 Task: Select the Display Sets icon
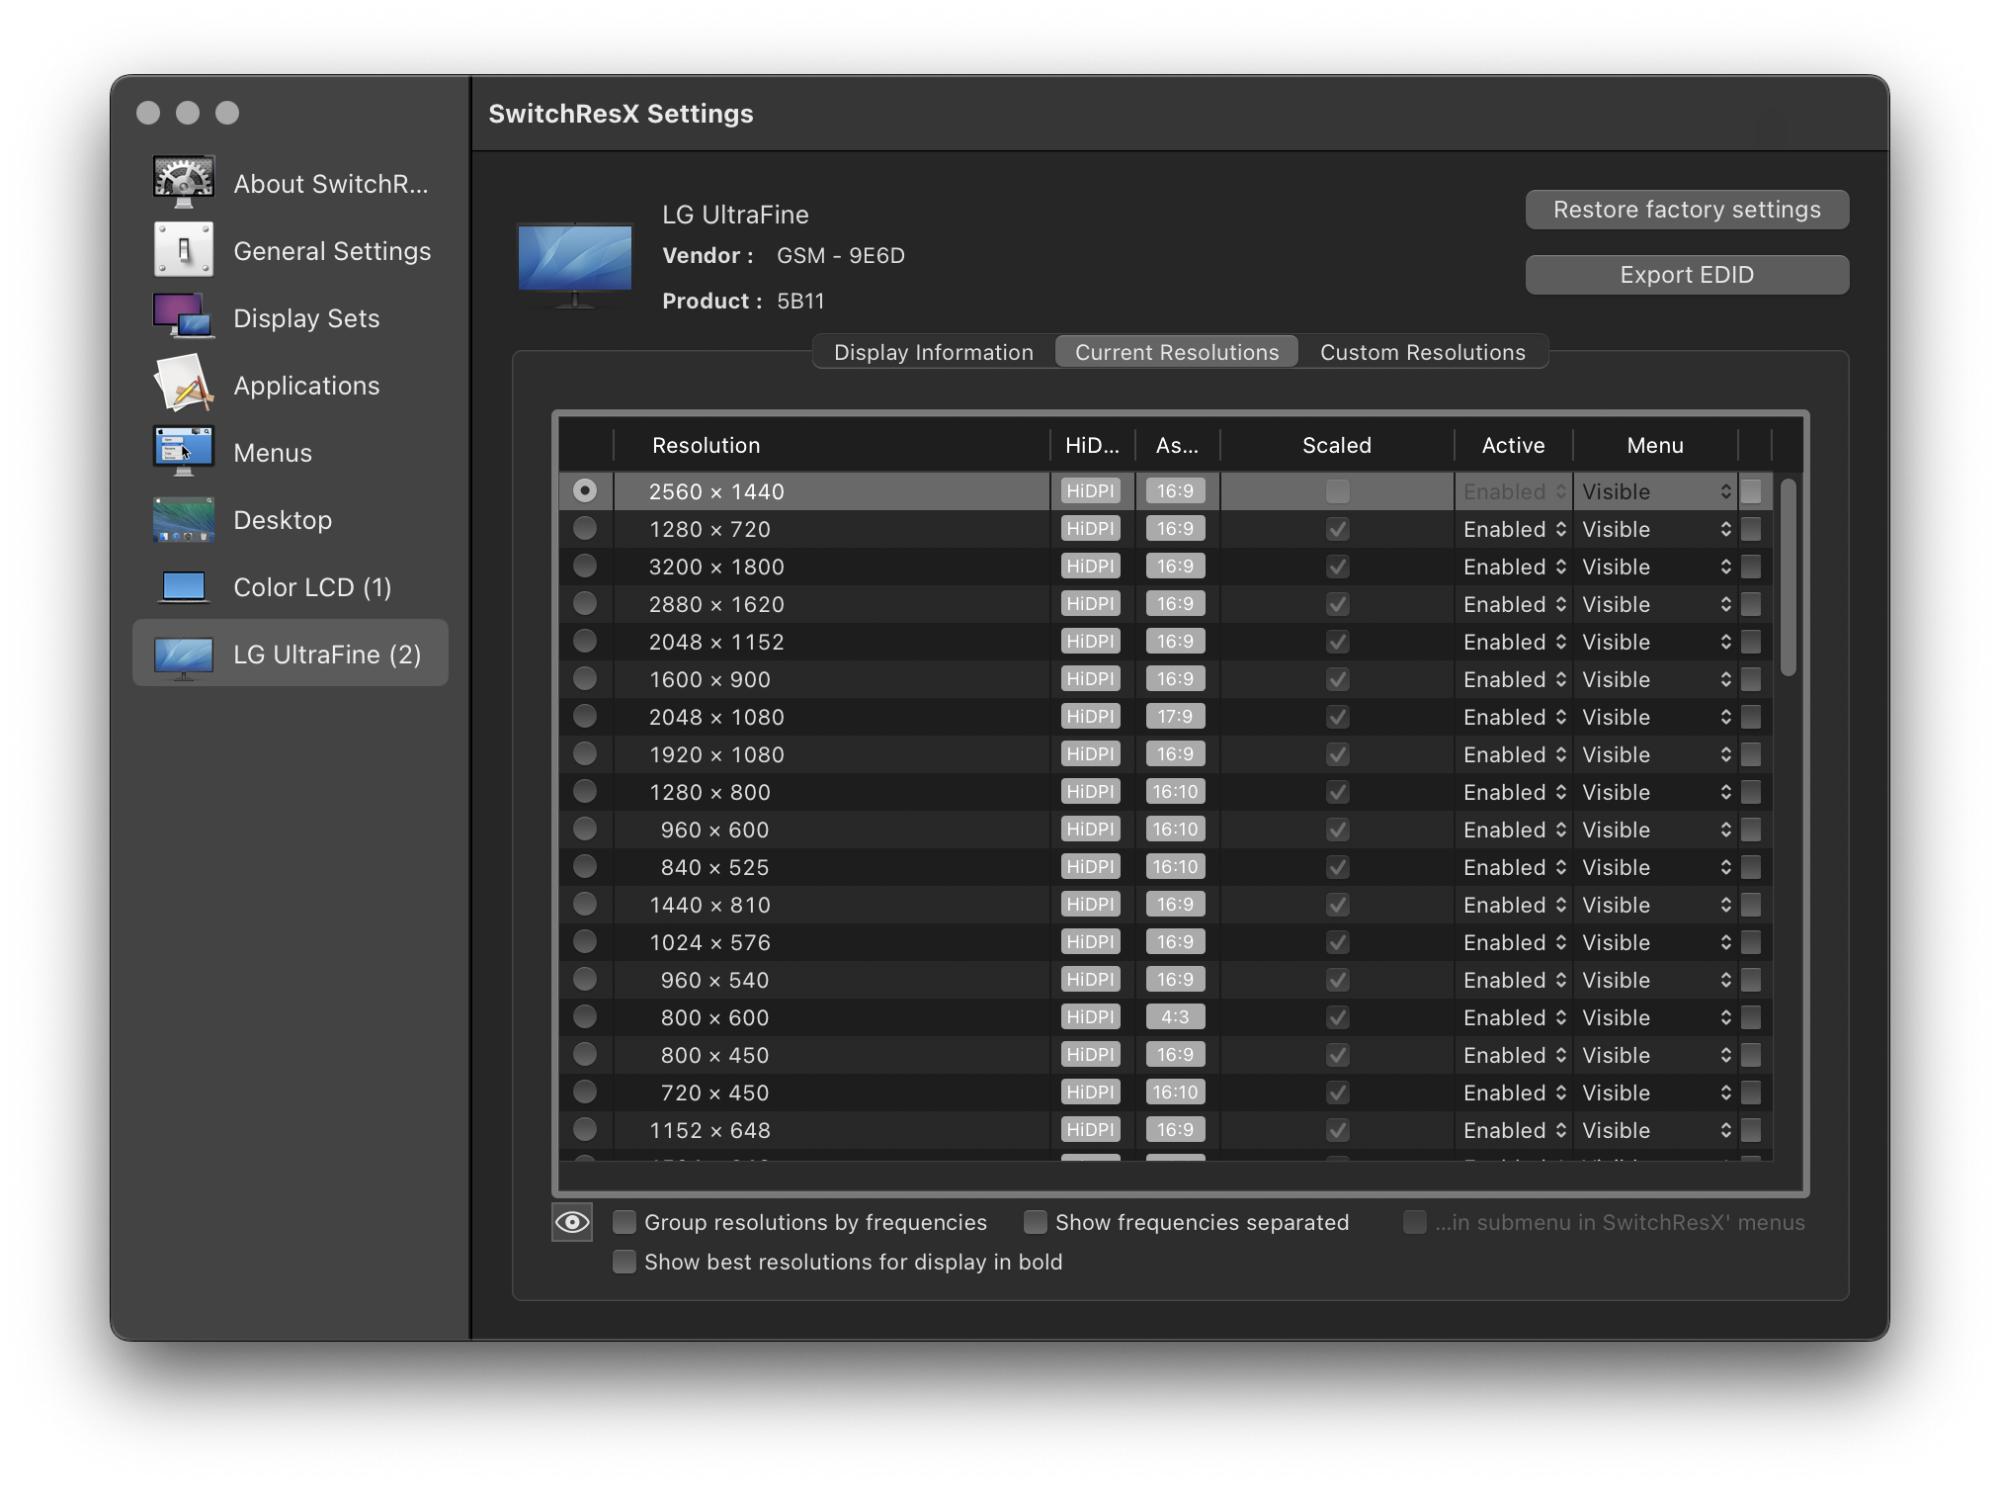pyautogui.click(x=183, y=317)
